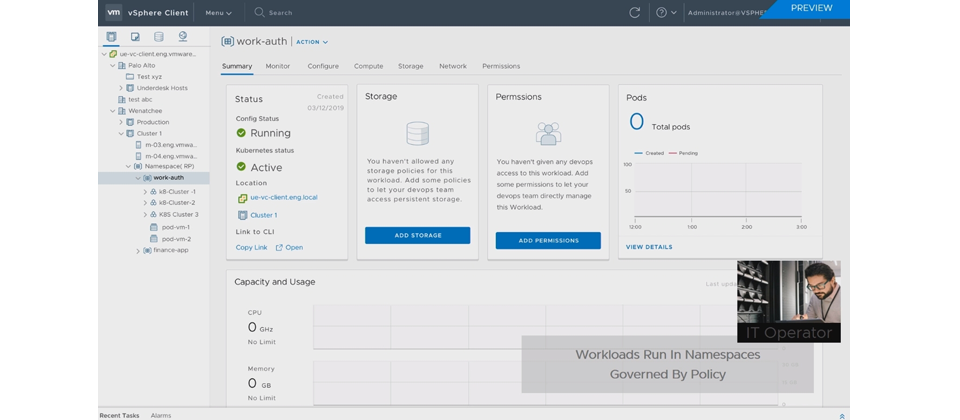
Task: Switch to the Summary tab
Action: pyautogui.click(x=237, y=66)
